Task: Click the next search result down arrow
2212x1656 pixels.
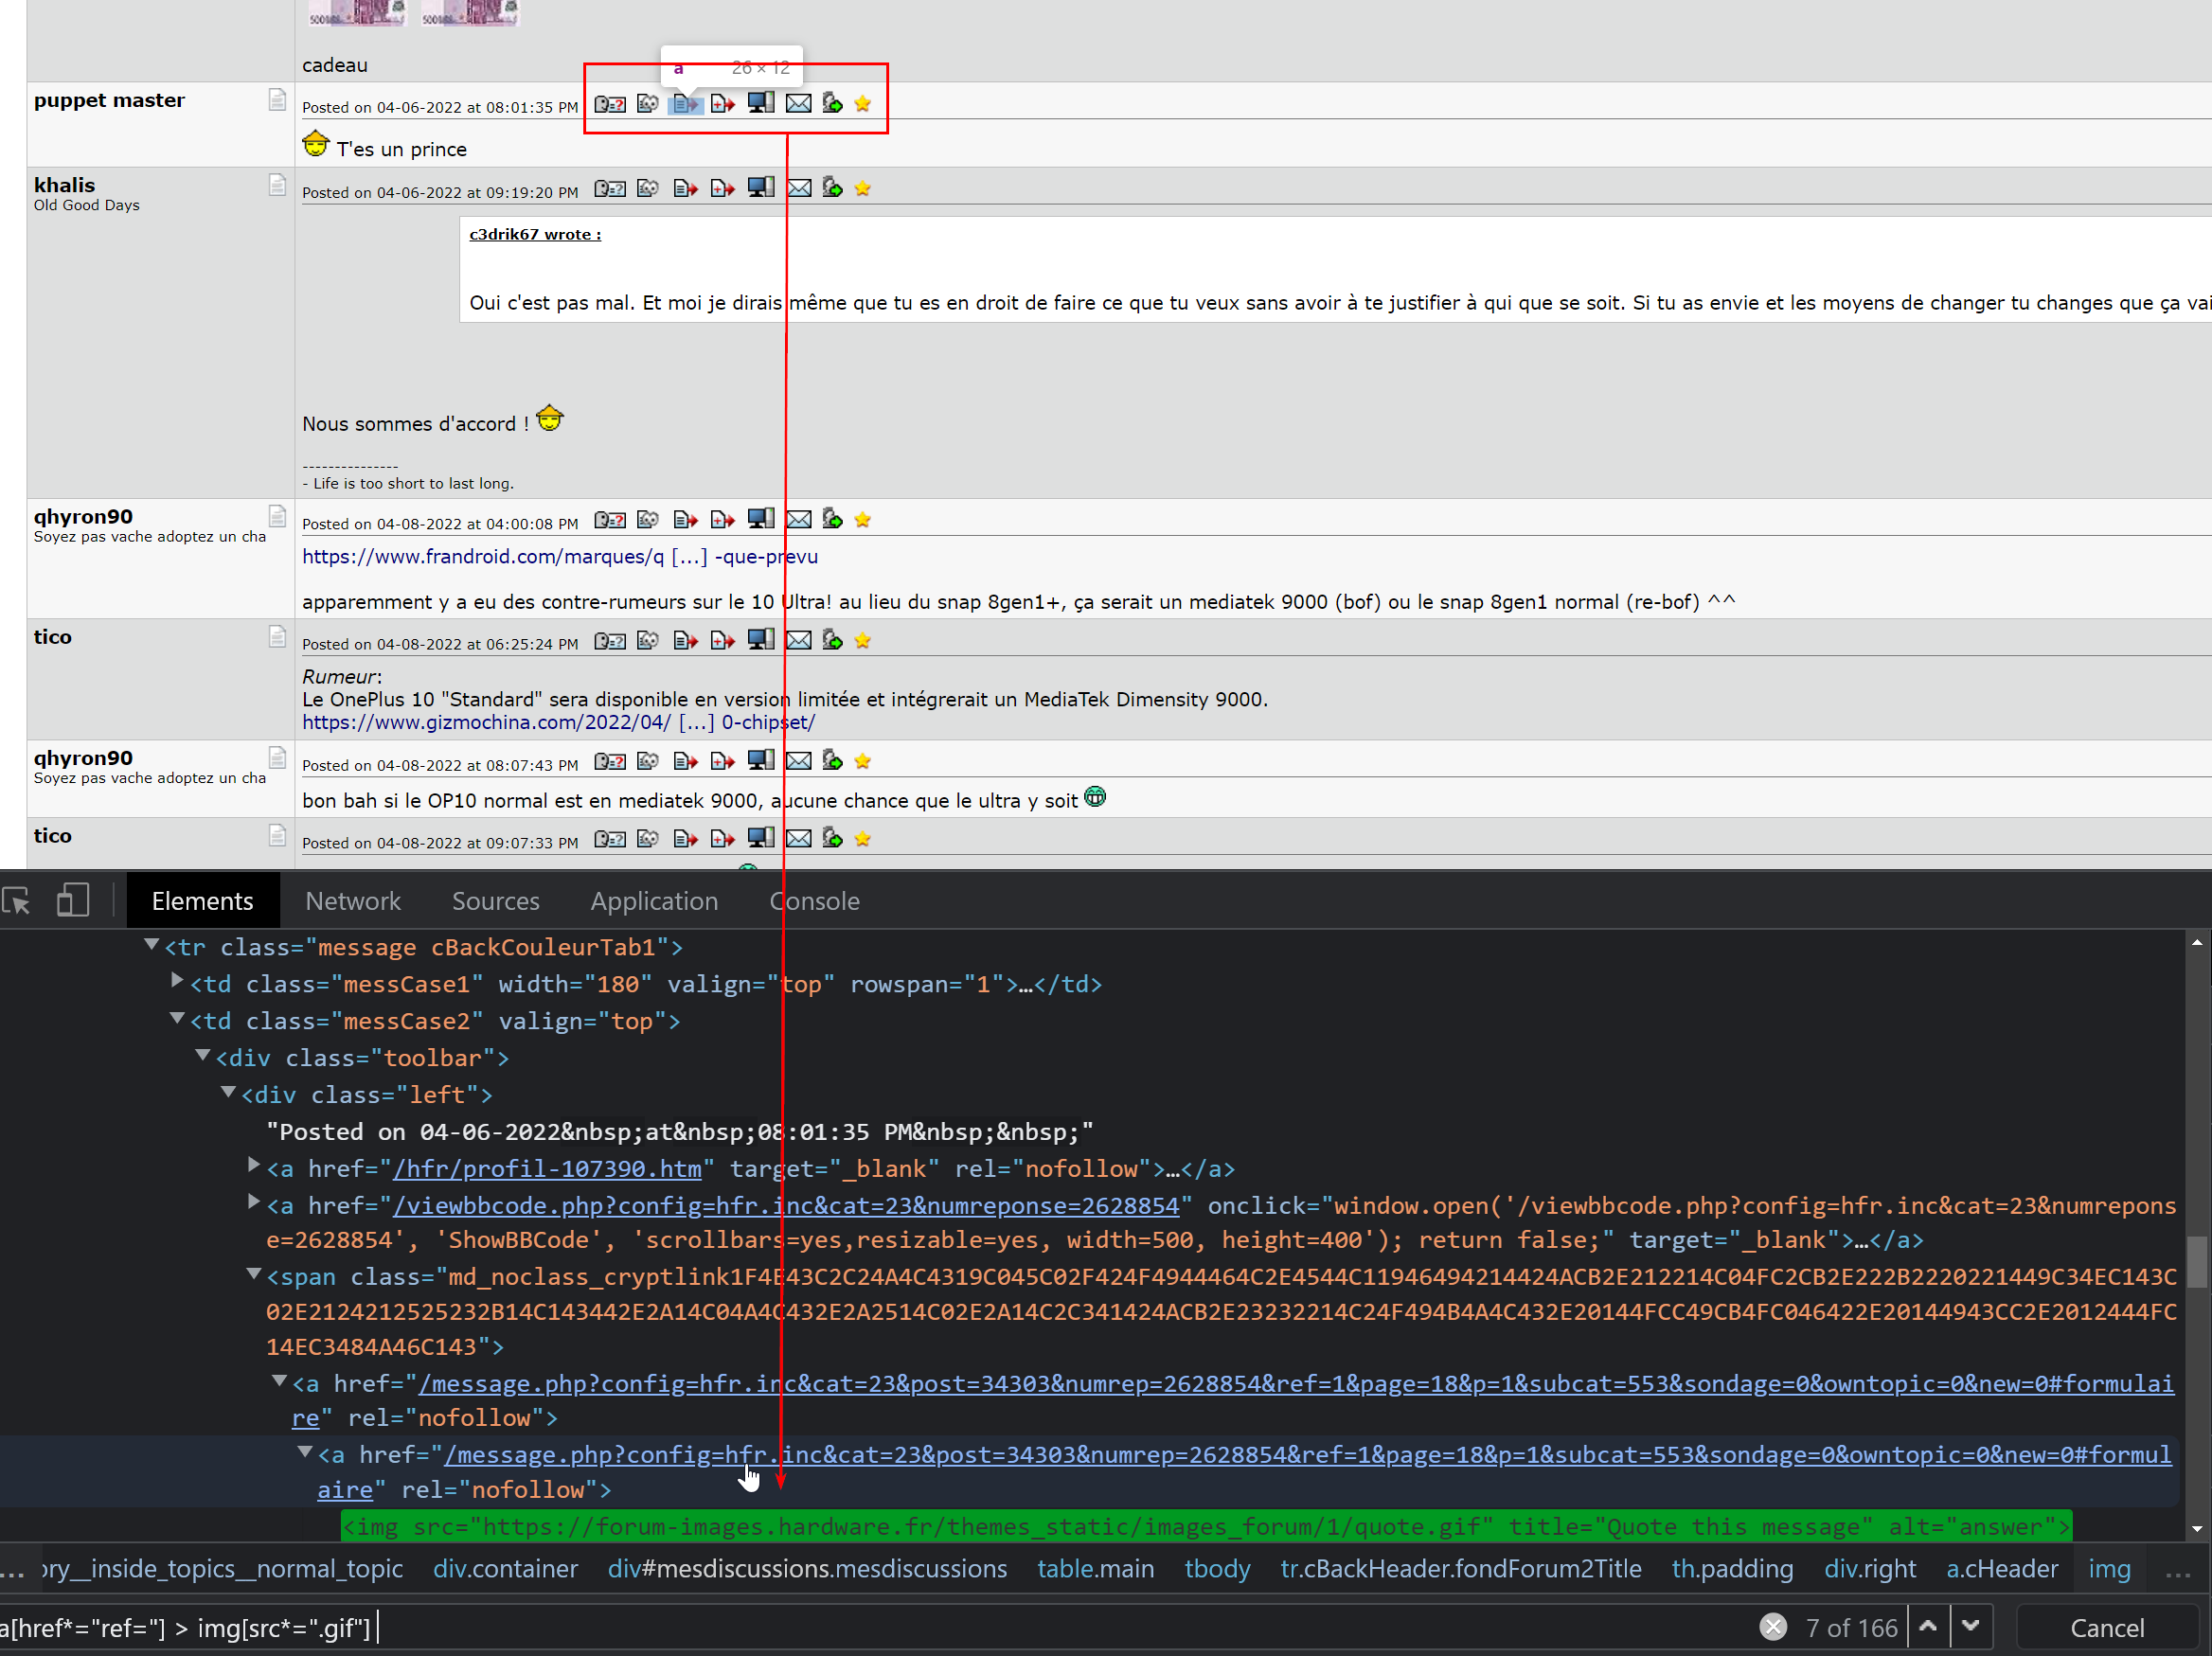Action: [x=1971, y=1627]
